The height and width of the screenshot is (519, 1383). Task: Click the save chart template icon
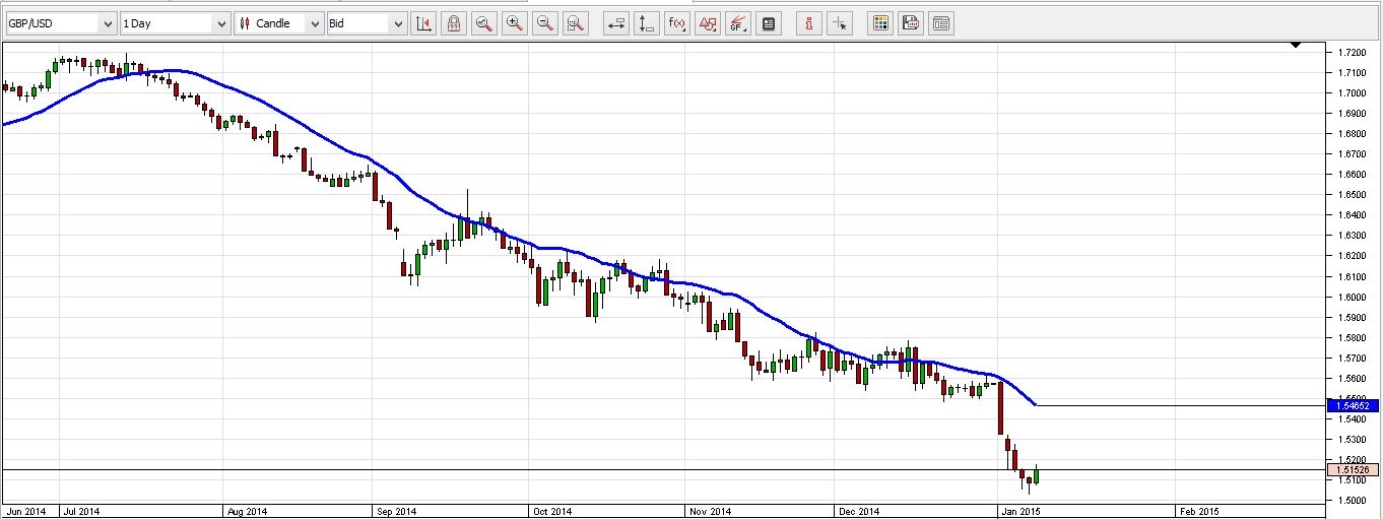click(x=910, y=23)
